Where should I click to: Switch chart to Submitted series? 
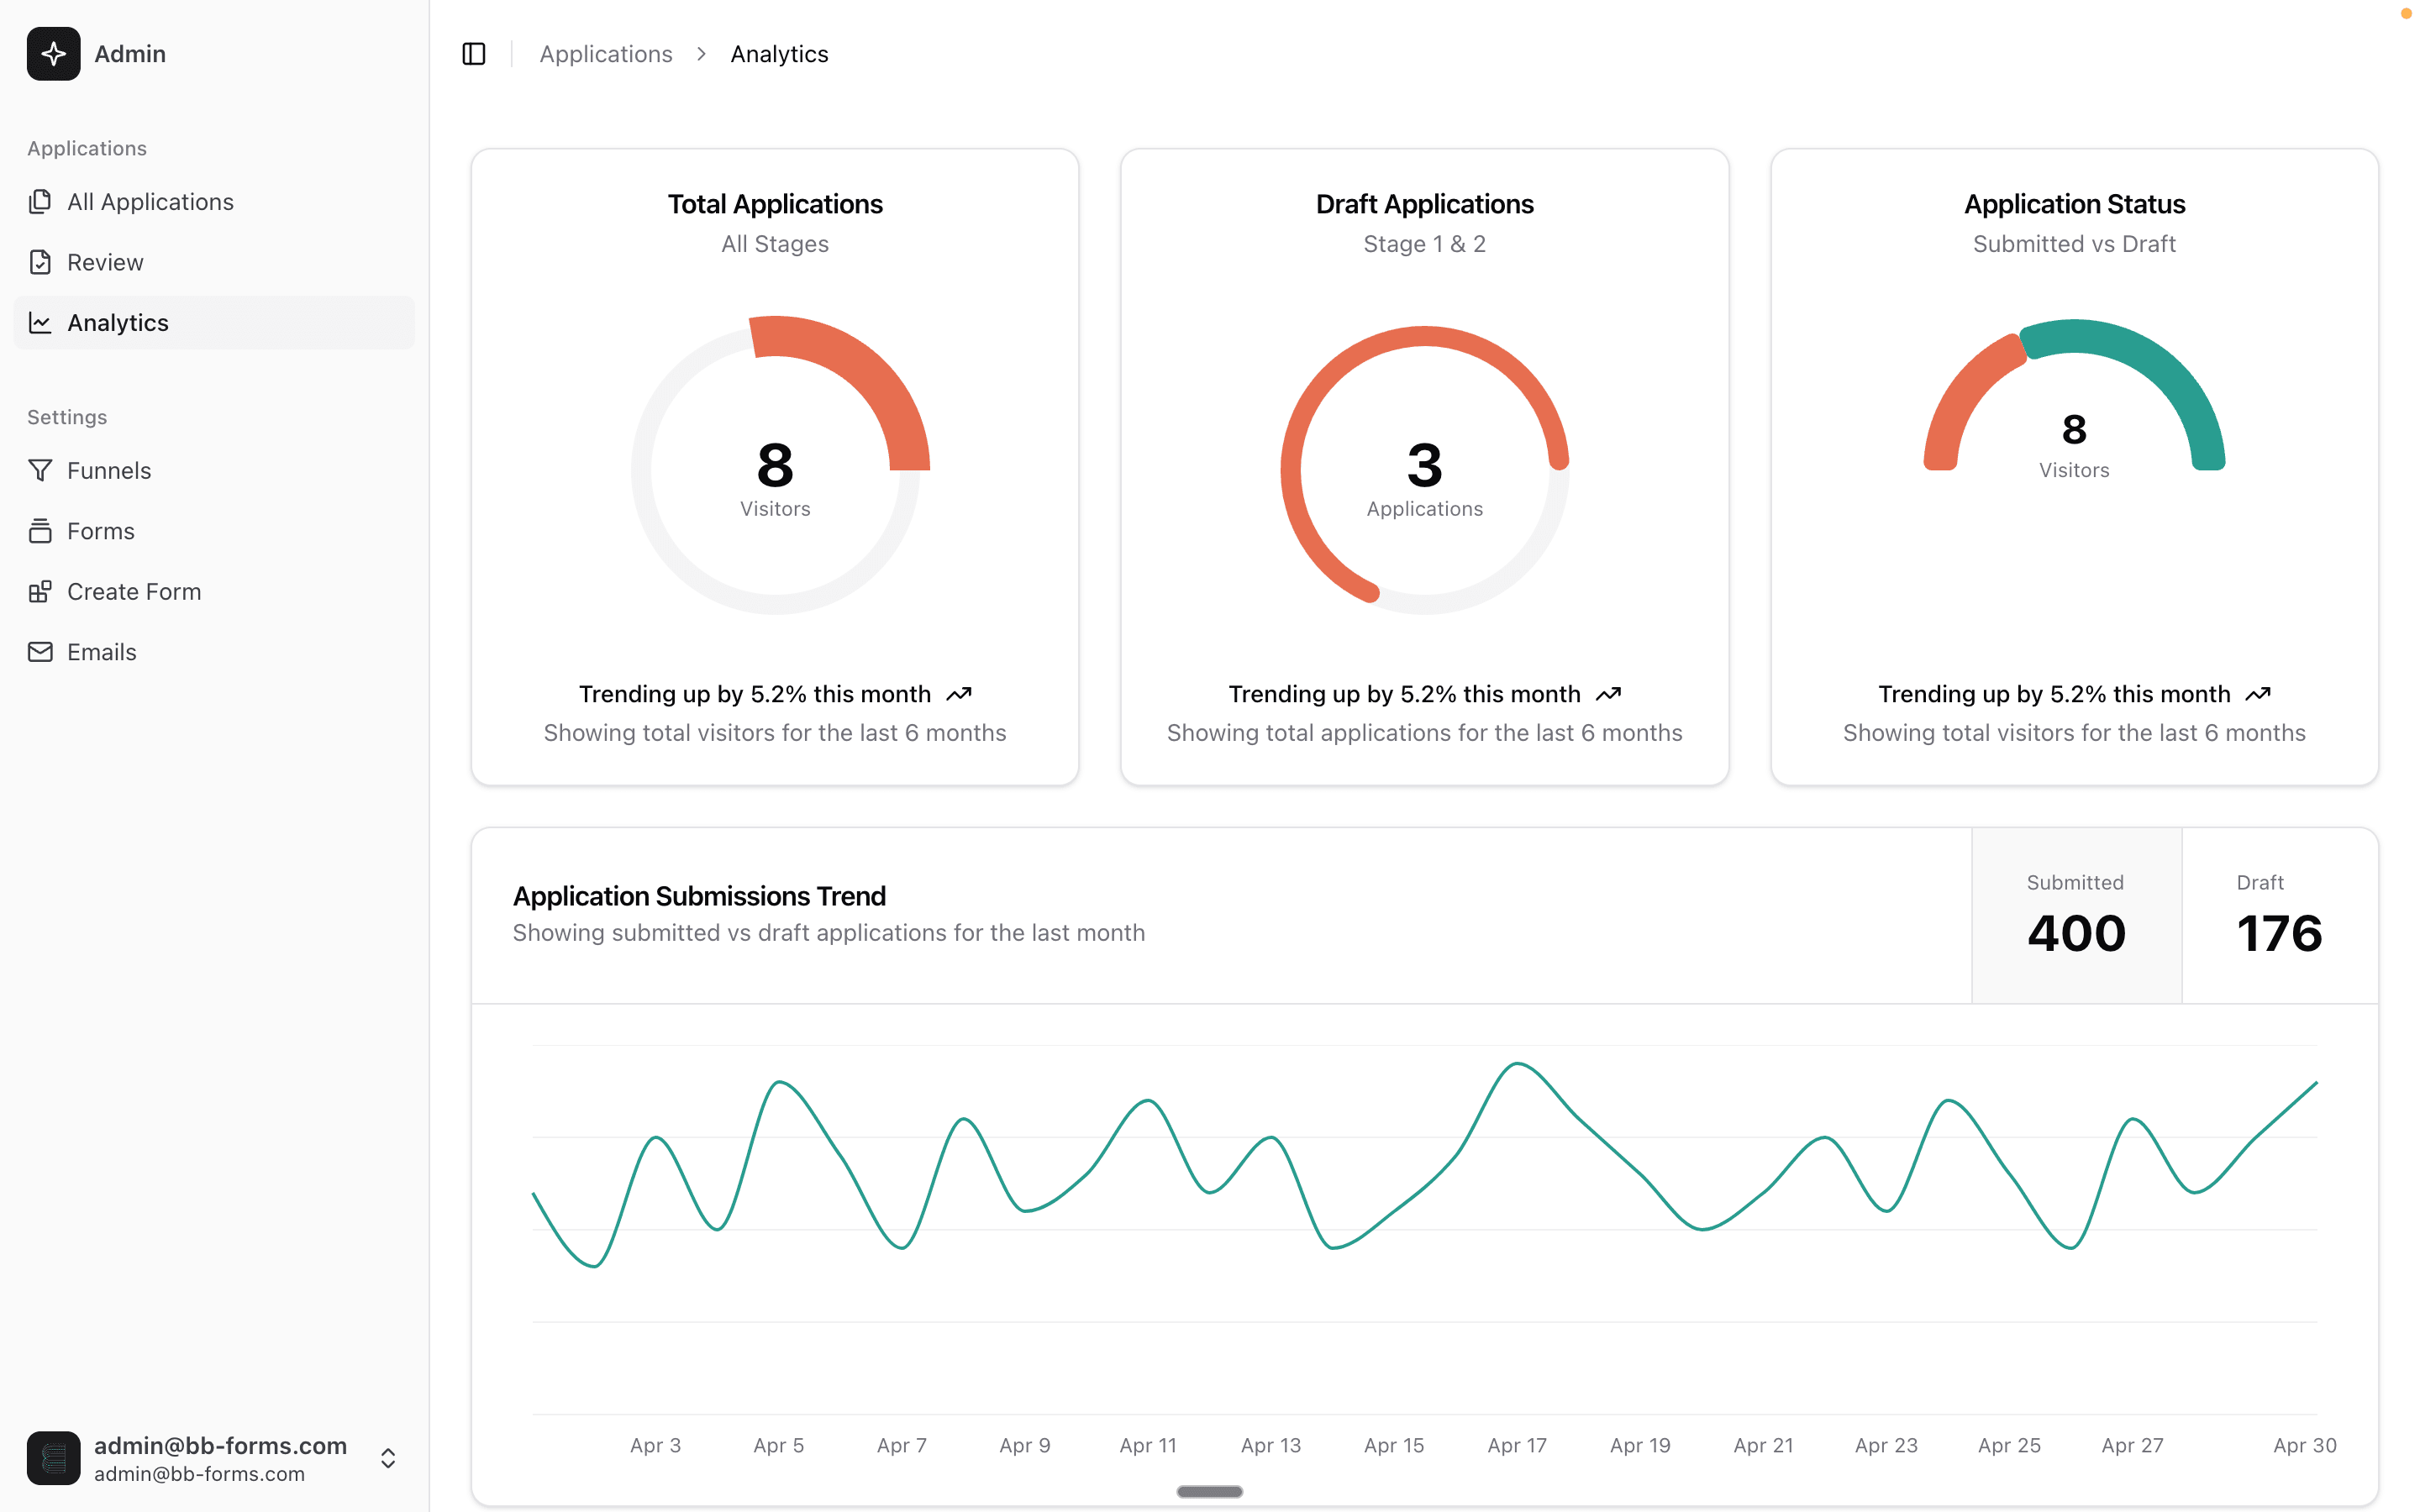[2076, 915]
